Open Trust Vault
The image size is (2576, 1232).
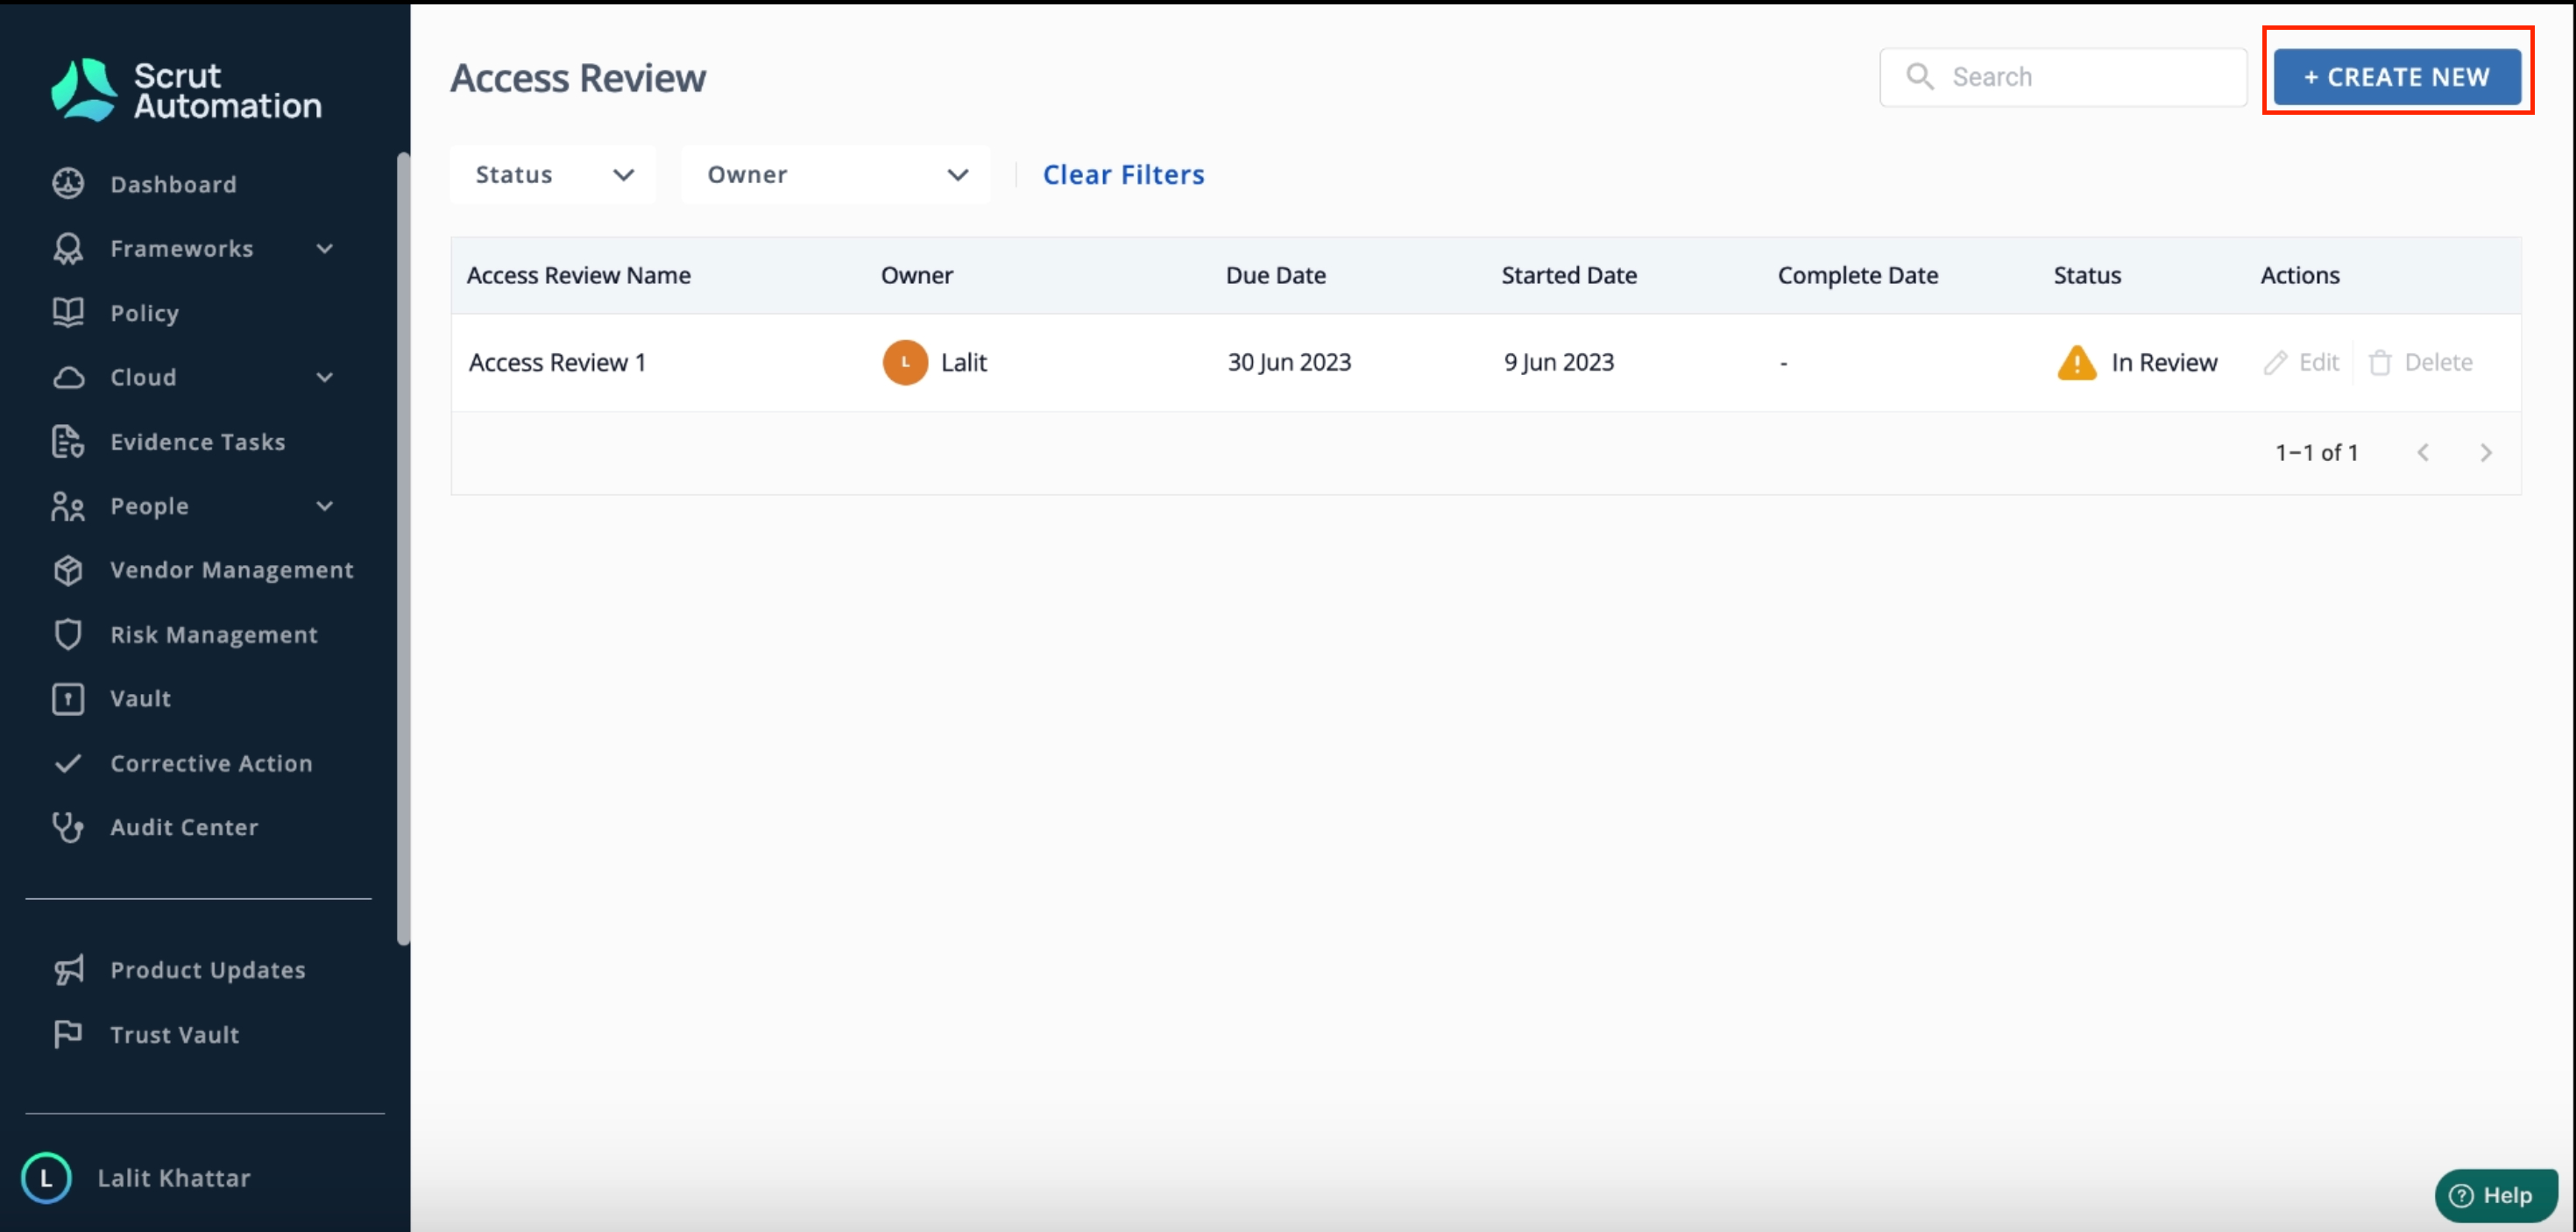point(175,1034)
